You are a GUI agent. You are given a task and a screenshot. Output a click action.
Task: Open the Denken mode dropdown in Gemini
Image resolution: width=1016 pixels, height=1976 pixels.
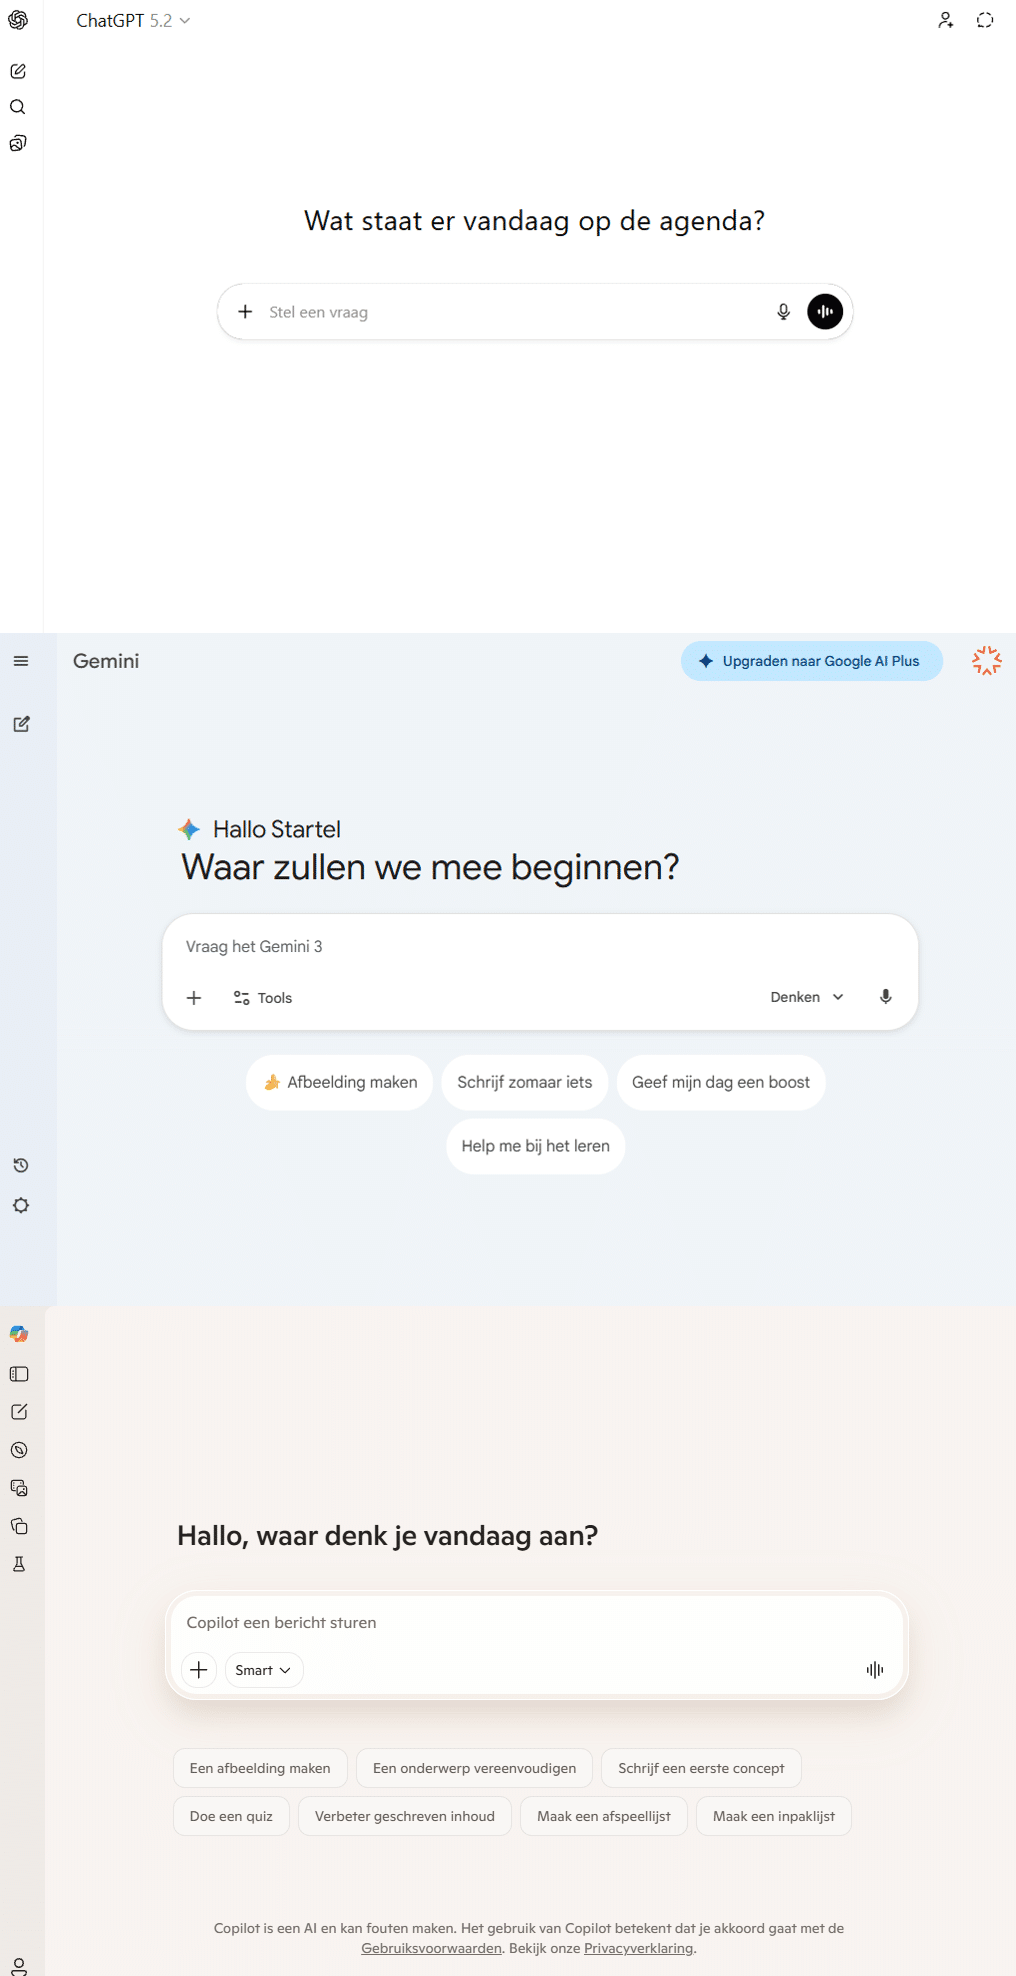tap(807, 997)
